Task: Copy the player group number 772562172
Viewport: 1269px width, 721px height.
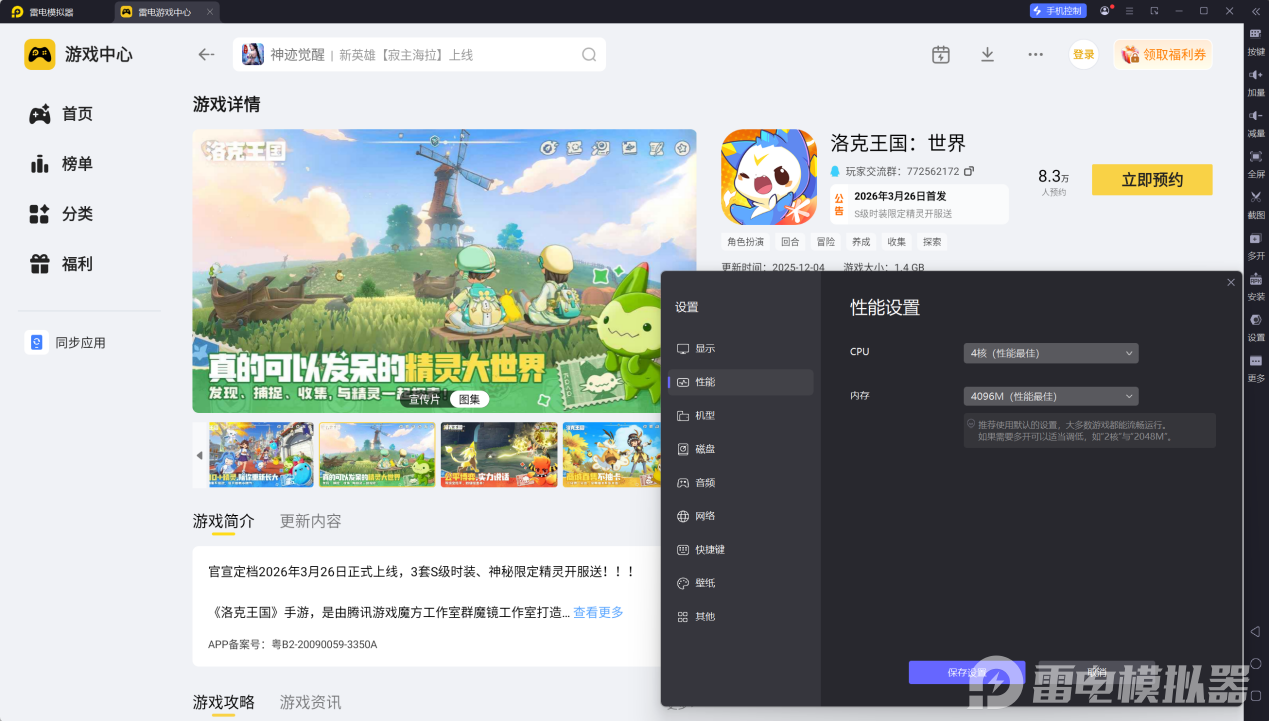Action: 969,172
